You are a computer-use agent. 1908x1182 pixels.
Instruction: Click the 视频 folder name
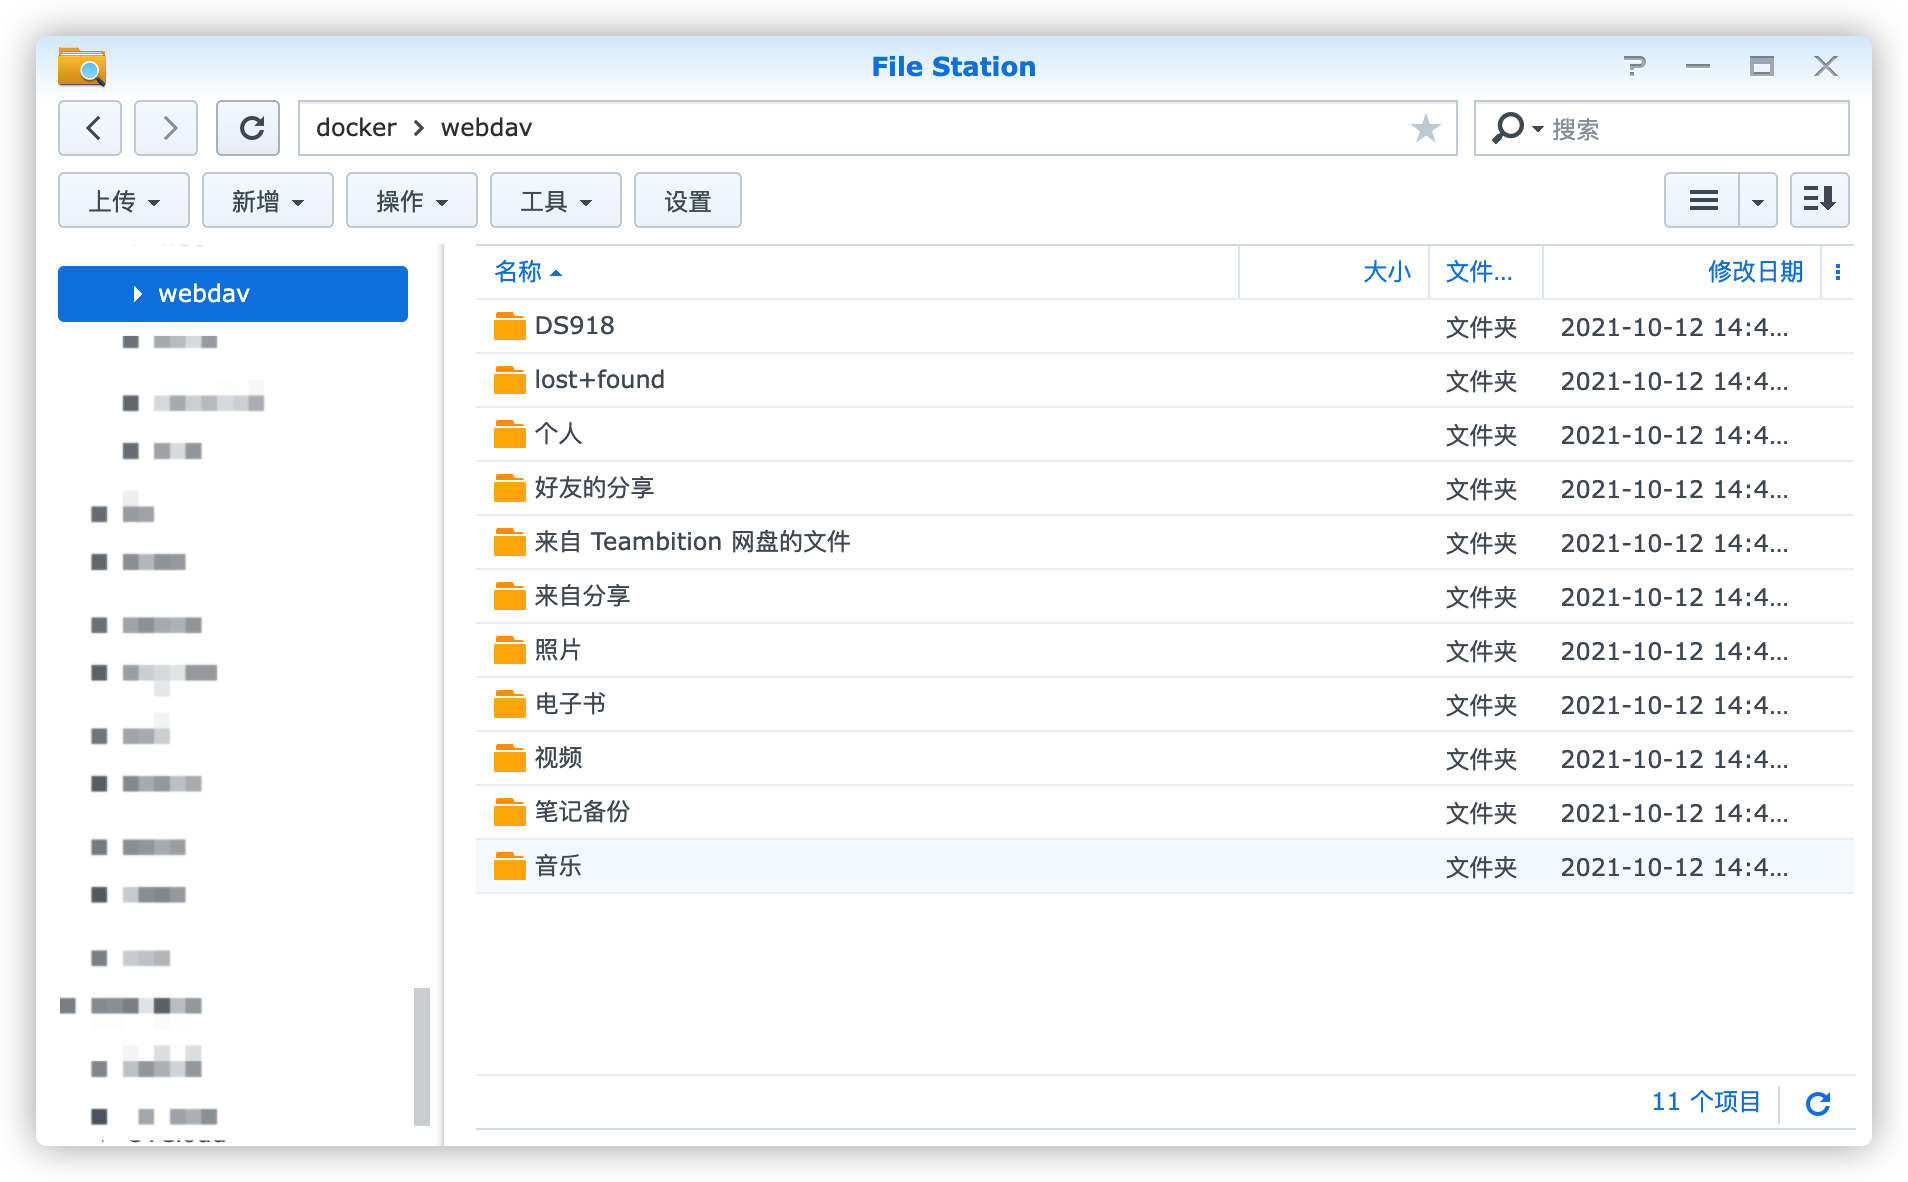(x=558, y=758)
